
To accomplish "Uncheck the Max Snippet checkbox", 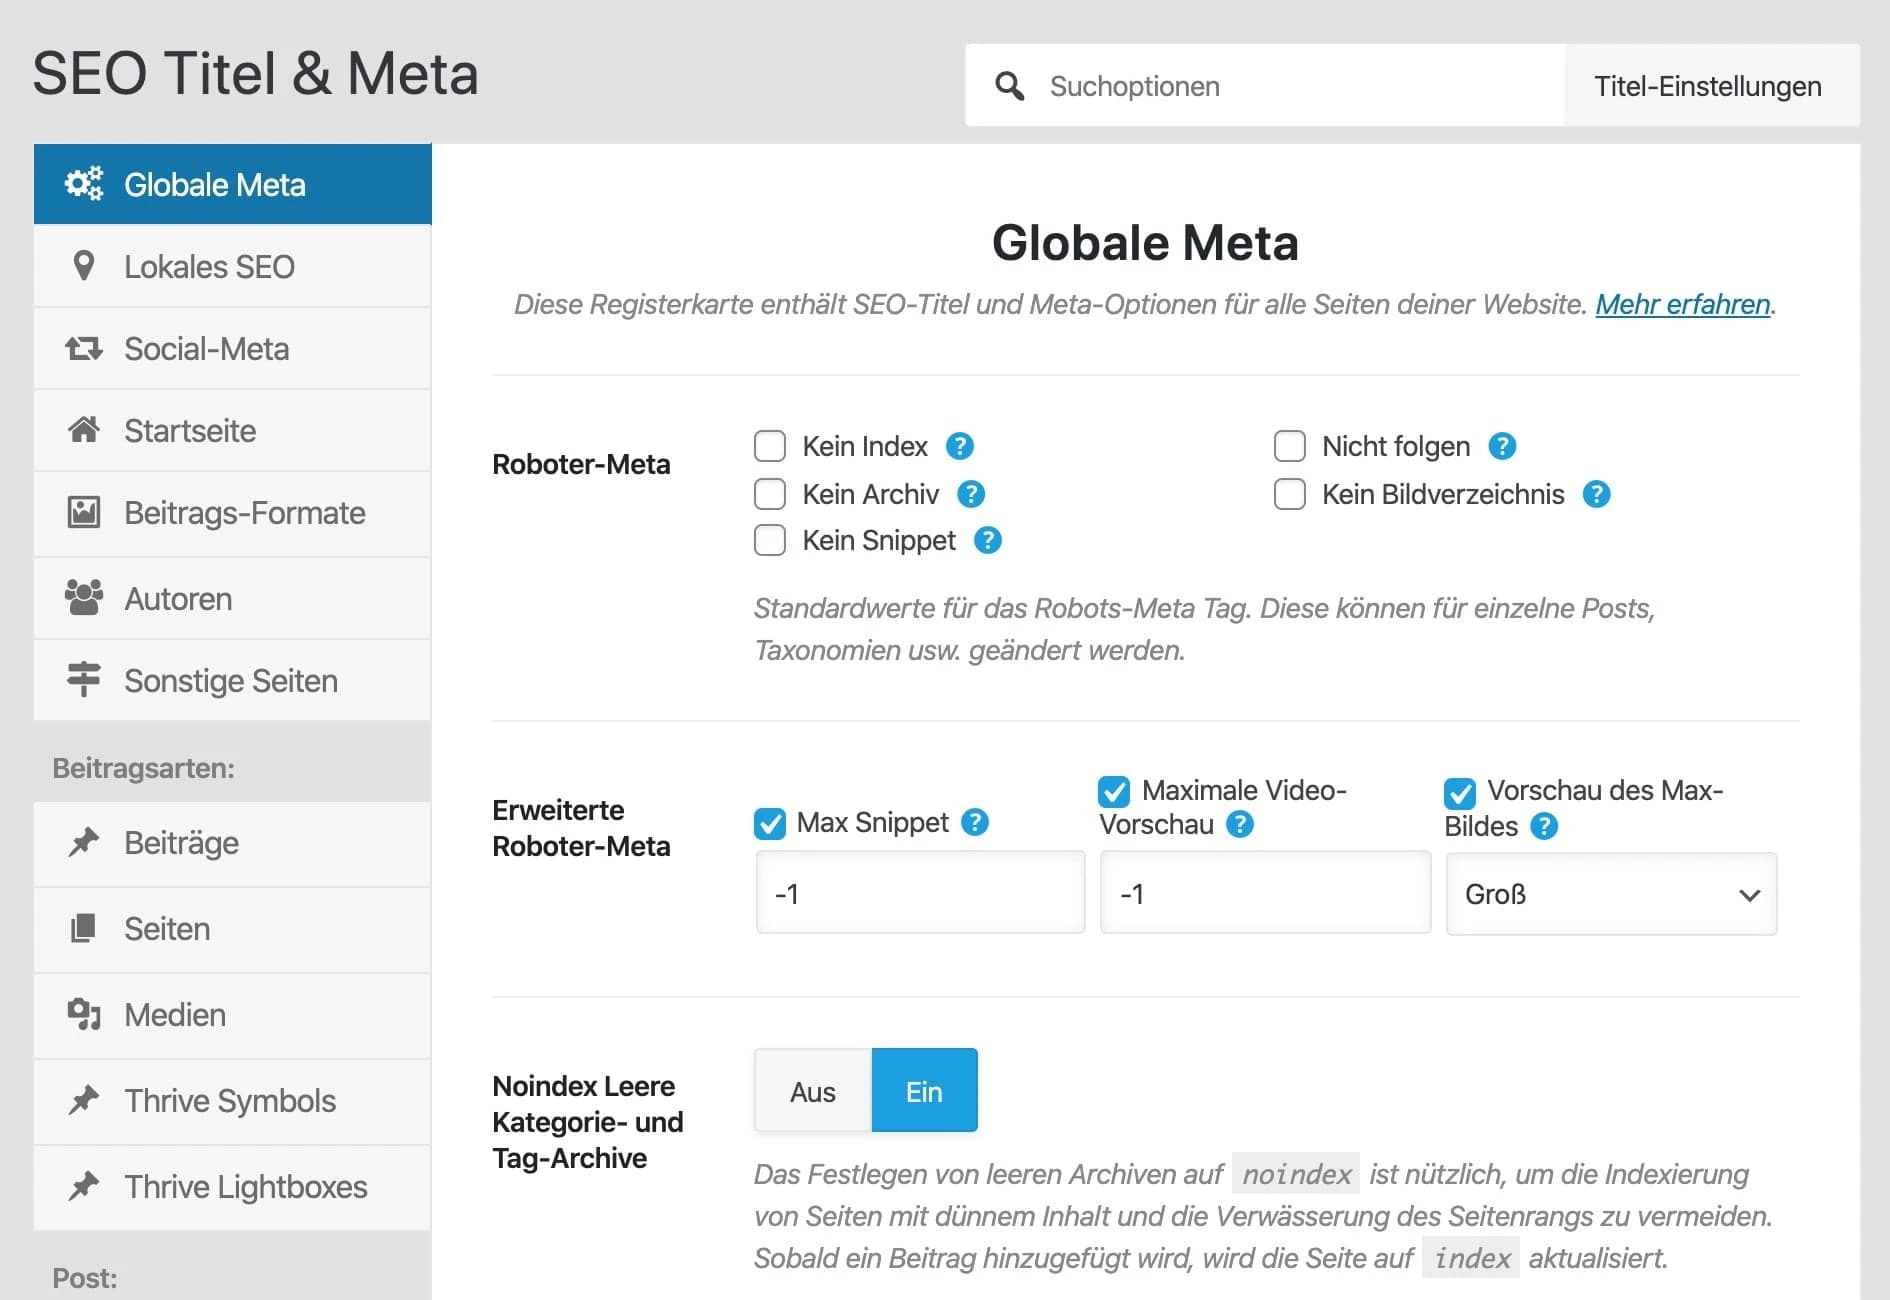I will [770, 823].
